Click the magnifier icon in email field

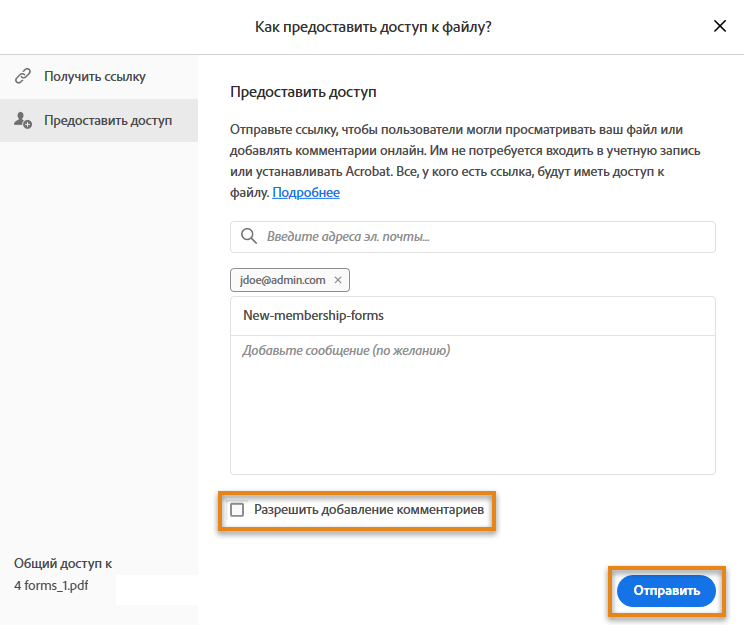pyautogui.click(x=248, y=237)
